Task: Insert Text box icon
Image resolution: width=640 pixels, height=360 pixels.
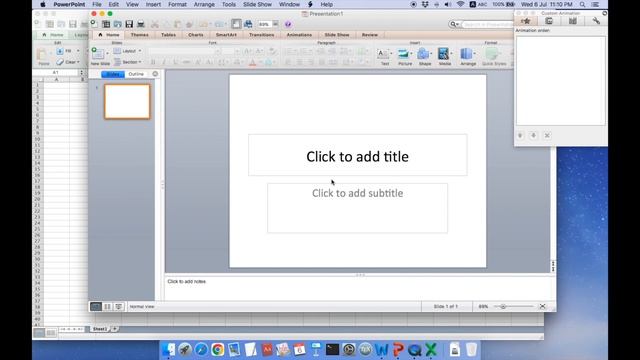Action: [384, 54]
